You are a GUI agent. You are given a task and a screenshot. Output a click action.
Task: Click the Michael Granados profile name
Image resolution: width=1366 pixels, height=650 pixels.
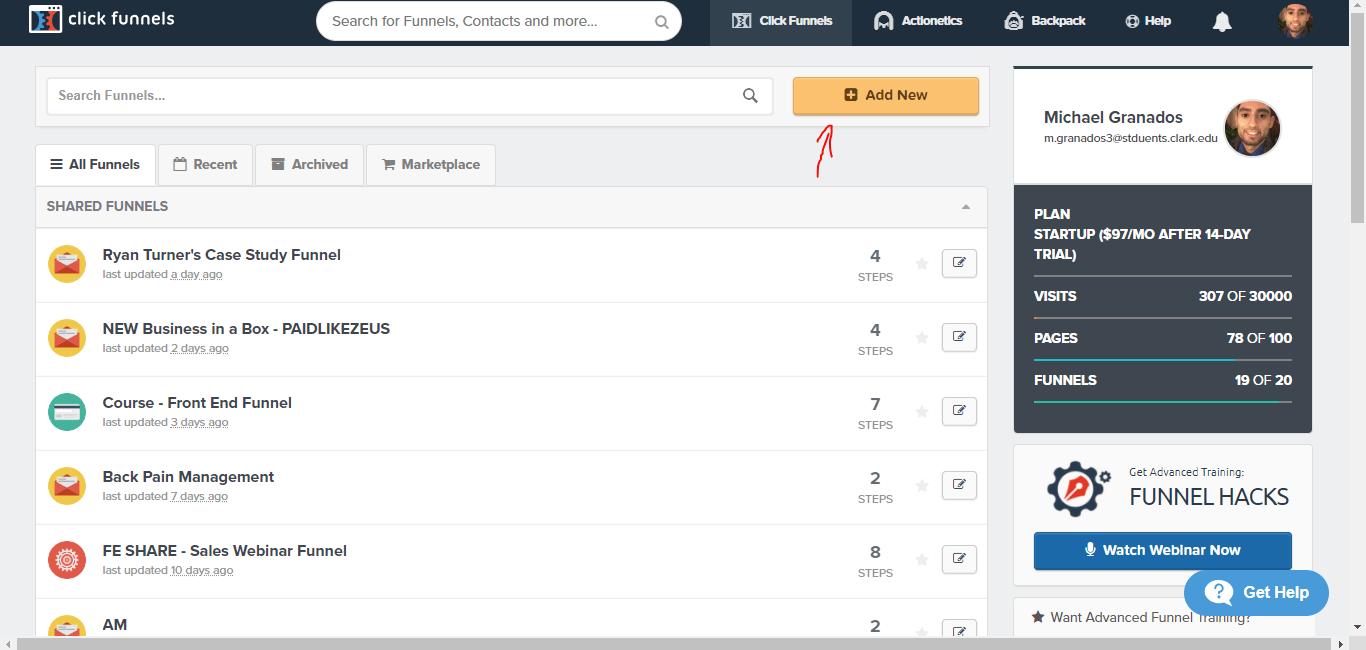coord(1113,118)
